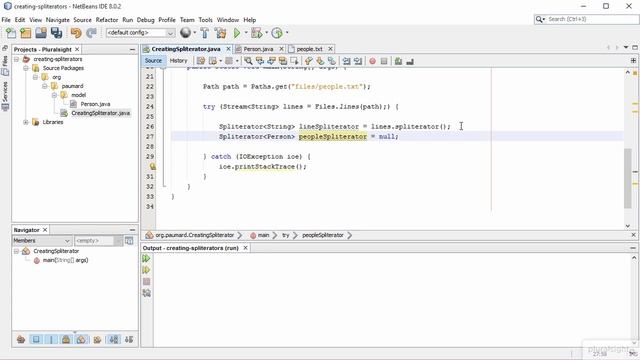Click the Source view button
640x360 pixels.
(153, 61)
